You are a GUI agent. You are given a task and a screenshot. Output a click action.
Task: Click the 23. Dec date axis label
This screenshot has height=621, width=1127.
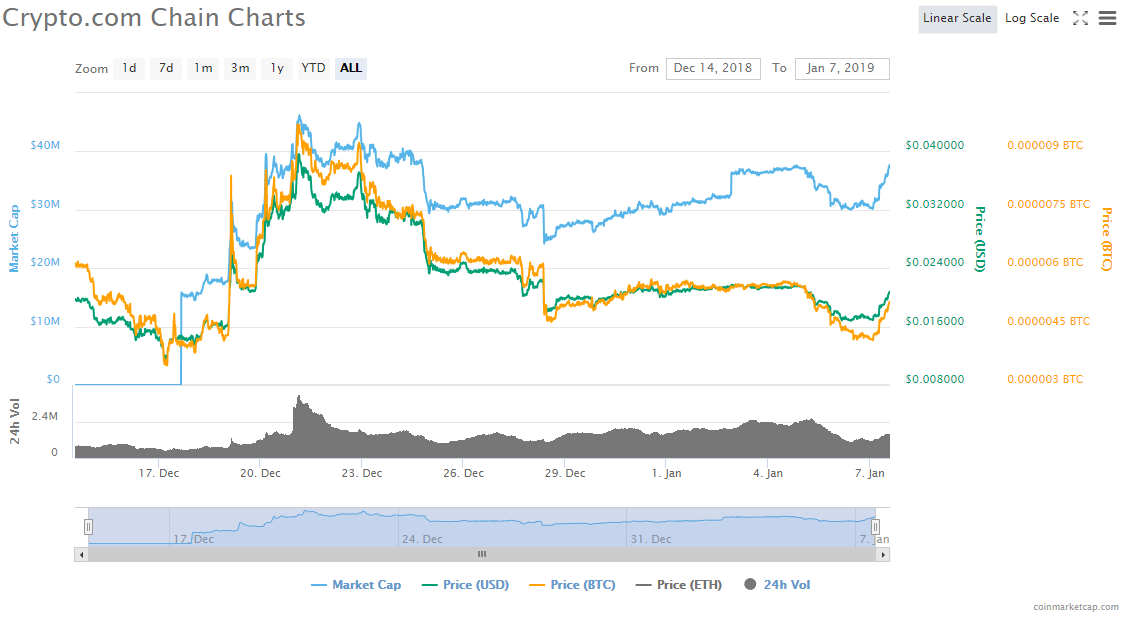click(x=362, y=474)
